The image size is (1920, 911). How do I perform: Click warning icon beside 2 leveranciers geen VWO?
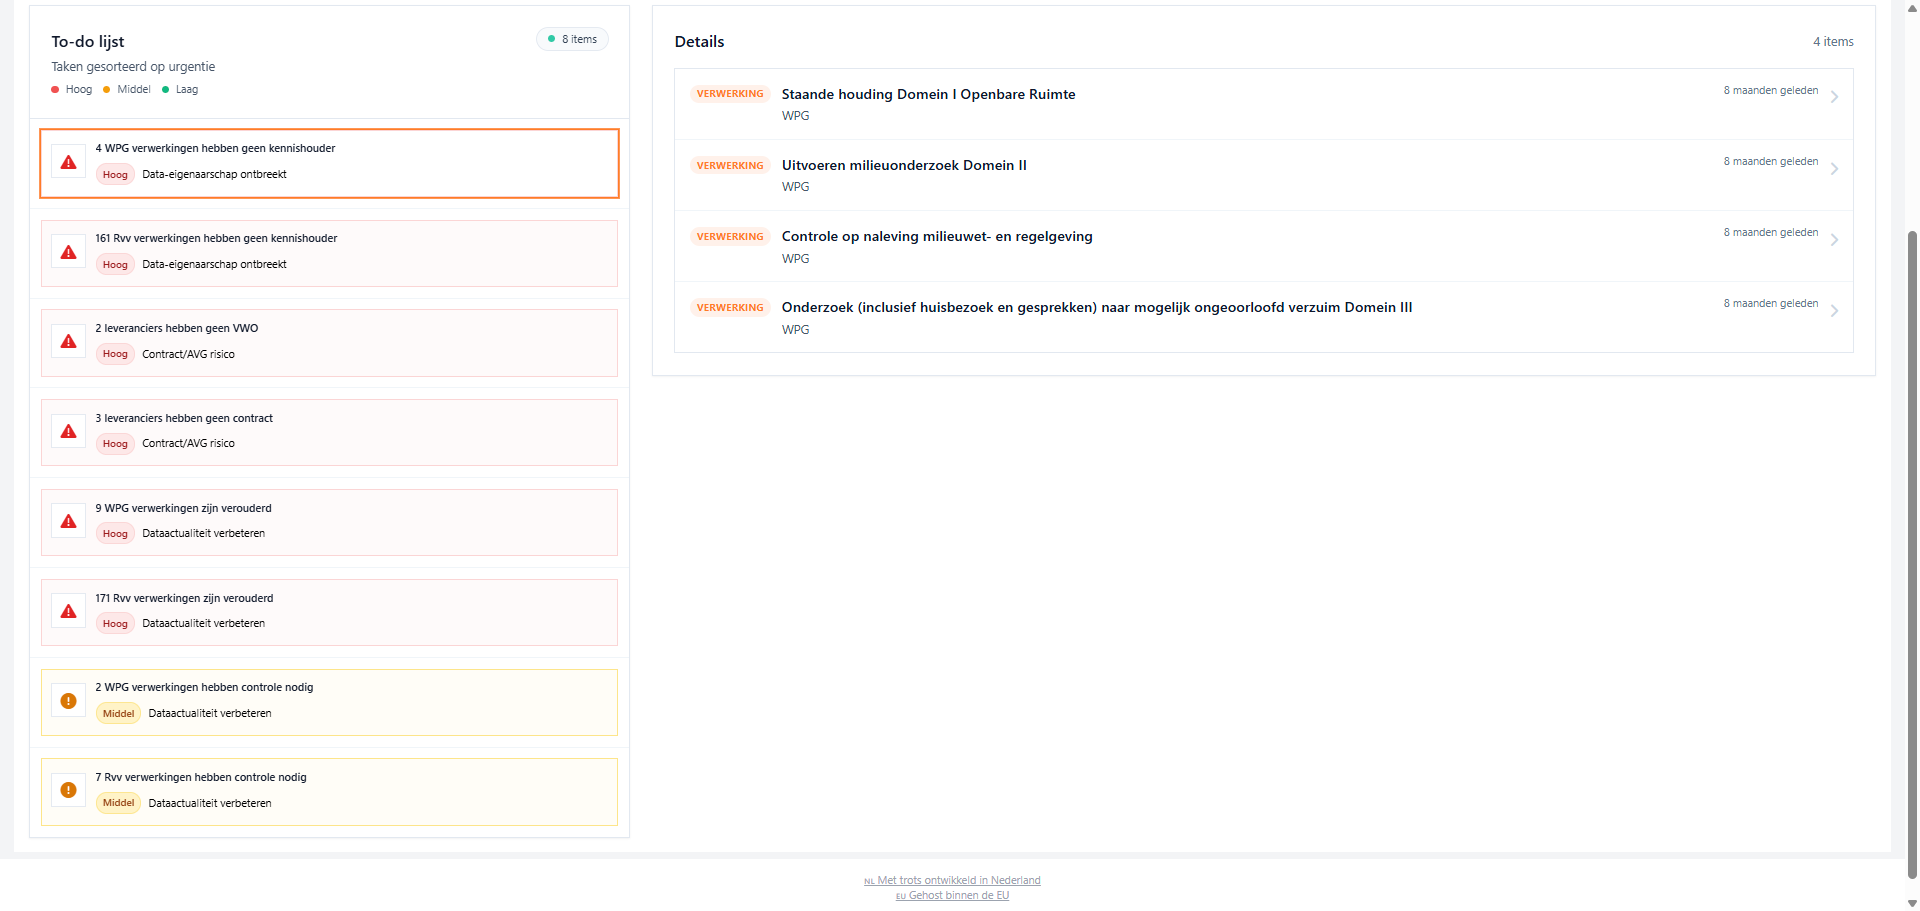tap(68, 342)
